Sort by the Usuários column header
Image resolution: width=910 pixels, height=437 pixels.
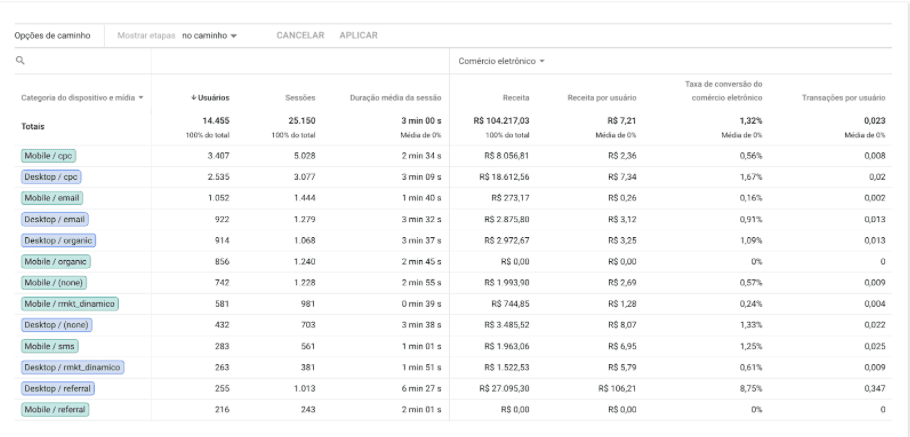[x=210, y=97]
